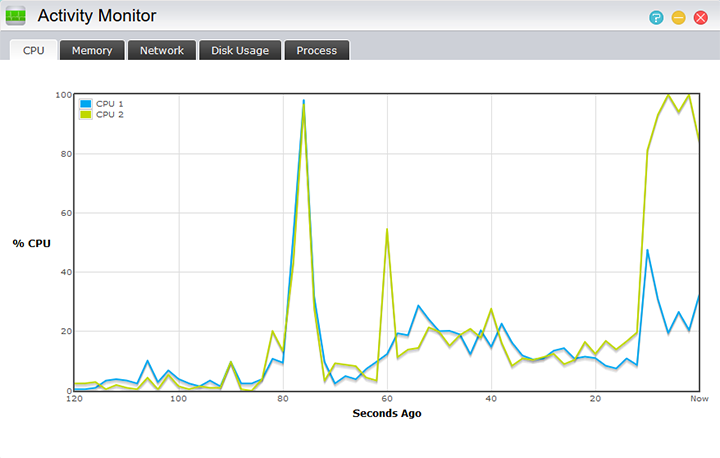
Task: Go to the Process tab
Action: point(316,50)
